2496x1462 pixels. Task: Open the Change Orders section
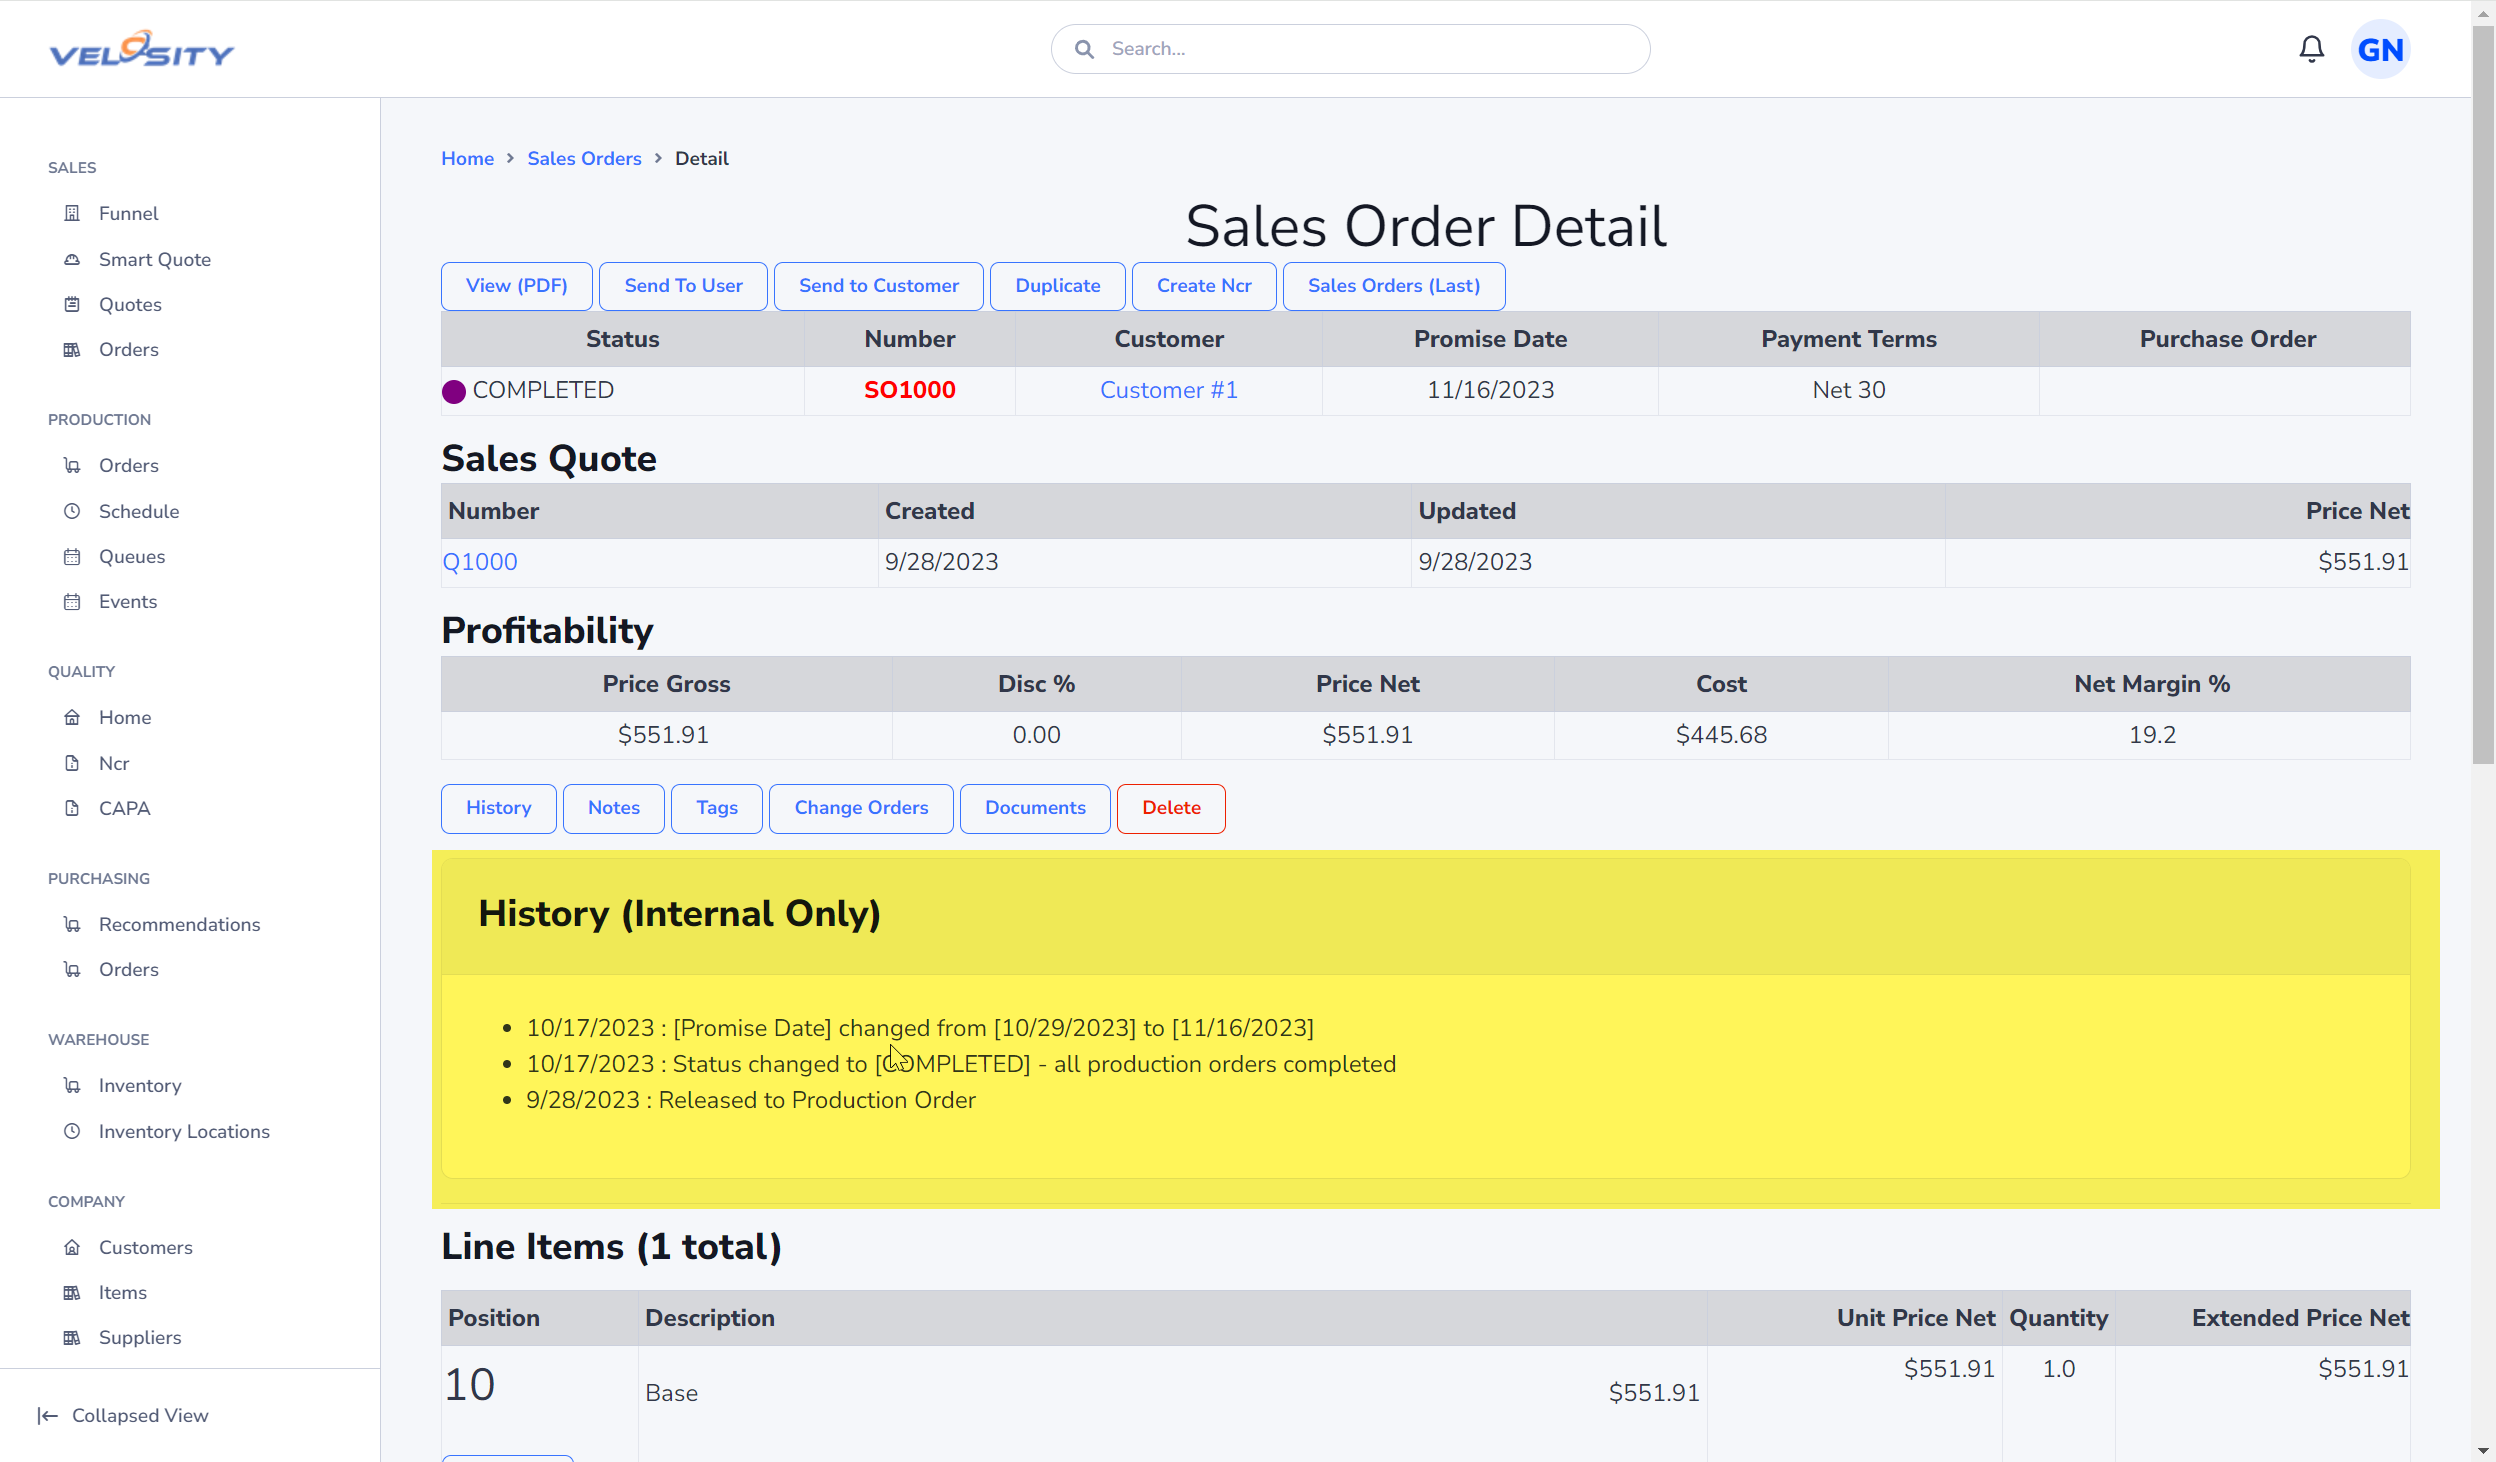point(861,808)
